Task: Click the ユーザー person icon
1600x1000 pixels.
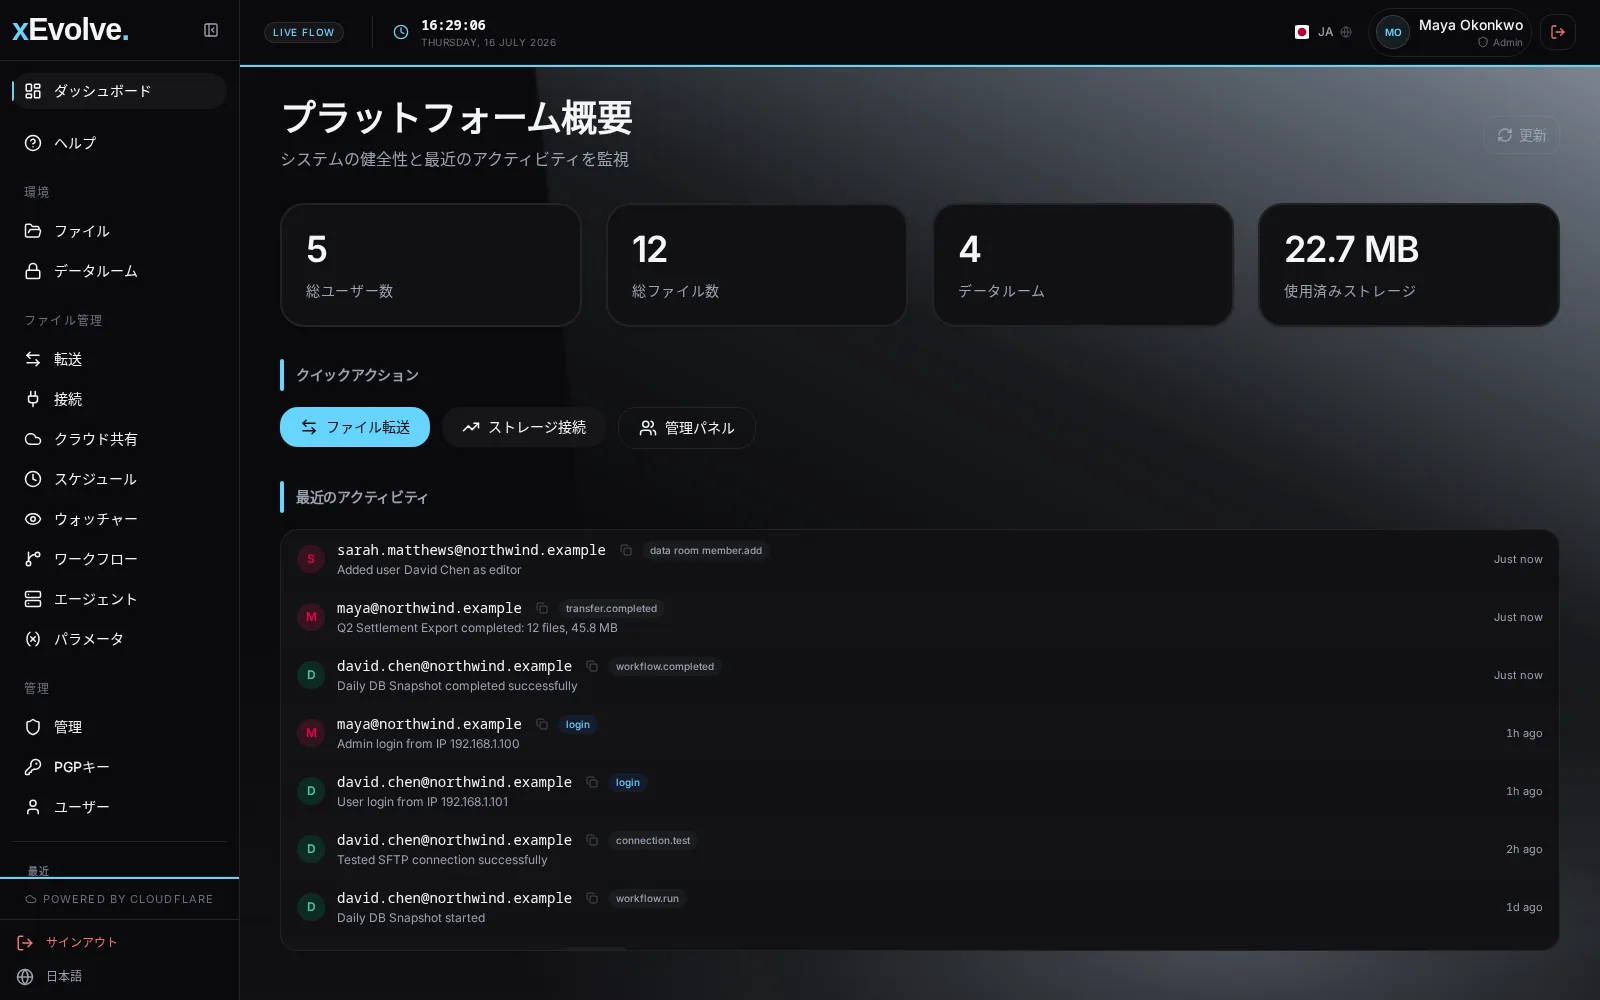Action: pos(33,807)
